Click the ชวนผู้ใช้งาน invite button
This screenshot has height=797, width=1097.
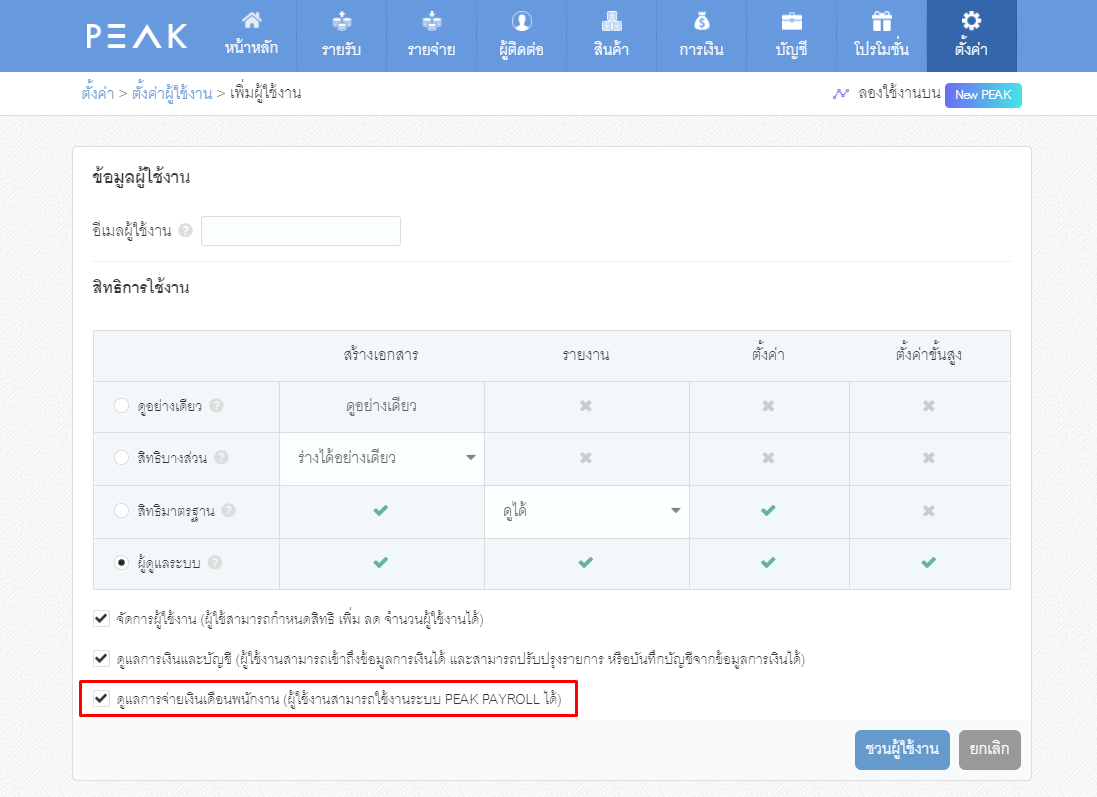coord(902,749)
